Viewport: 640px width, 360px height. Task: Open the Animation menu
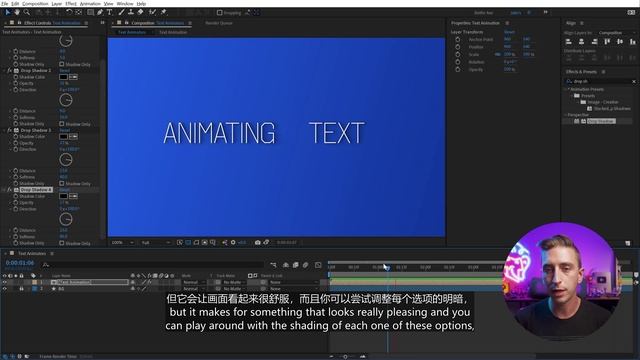[x=90, y=3]
